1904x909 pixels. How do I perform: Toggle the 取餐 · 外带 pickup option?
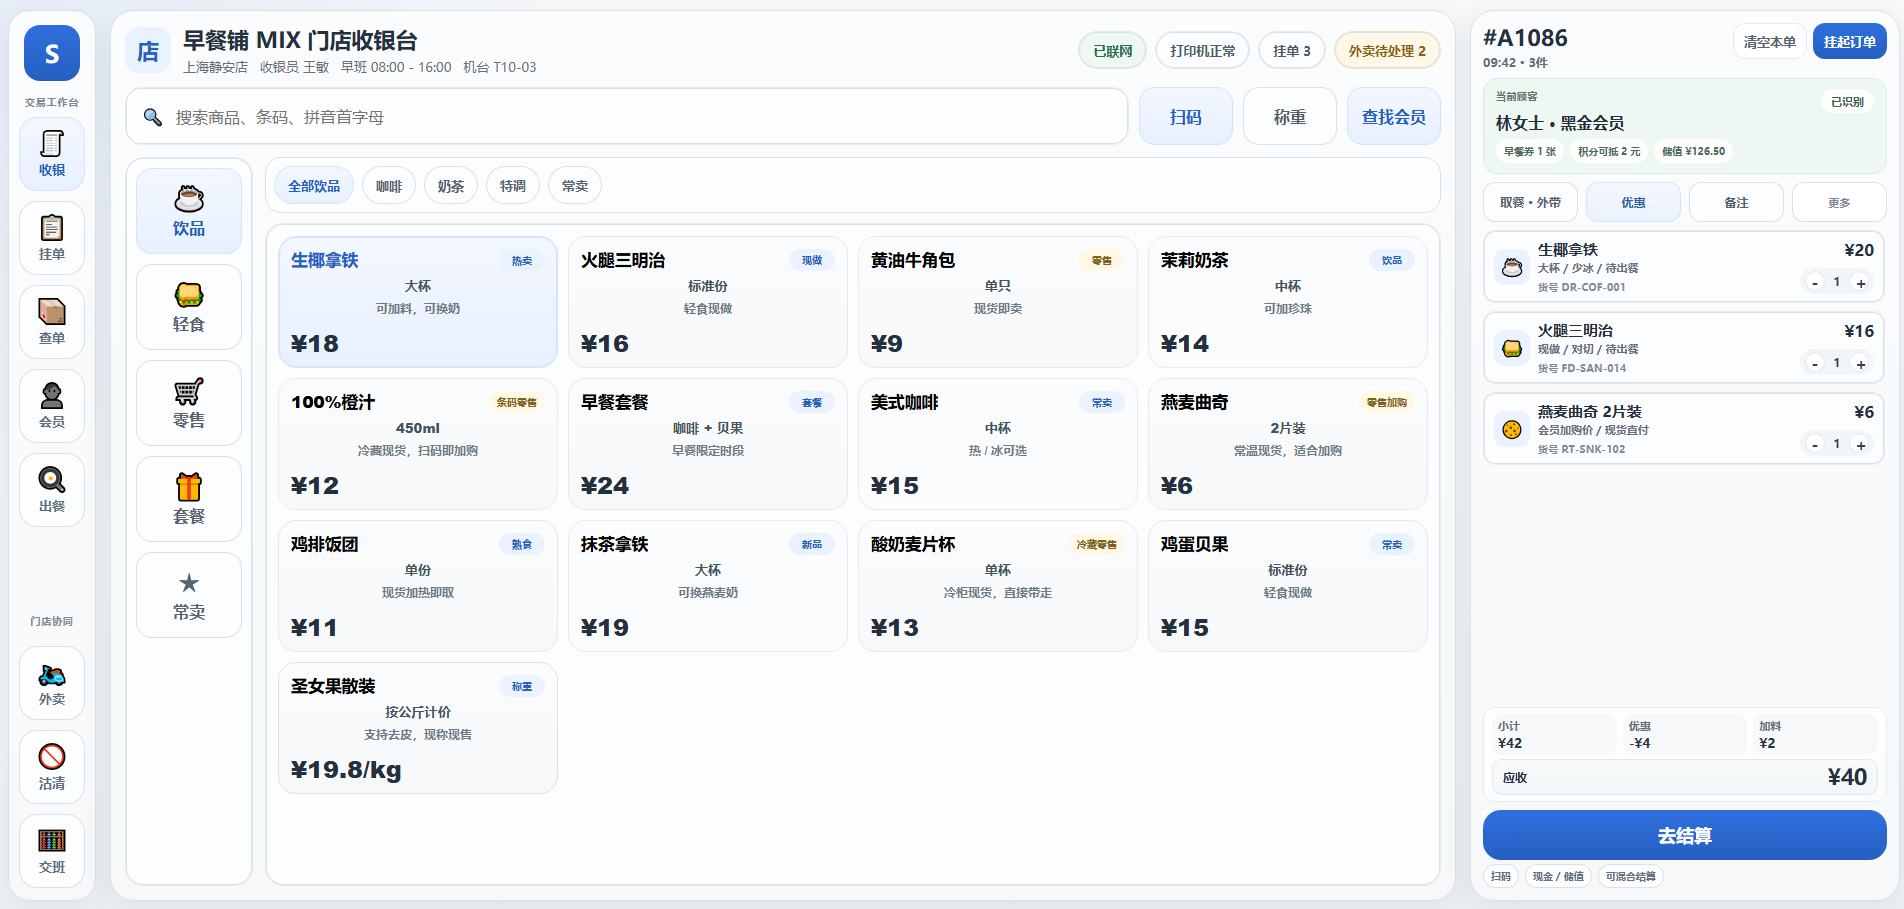[x=1530, y=202]
